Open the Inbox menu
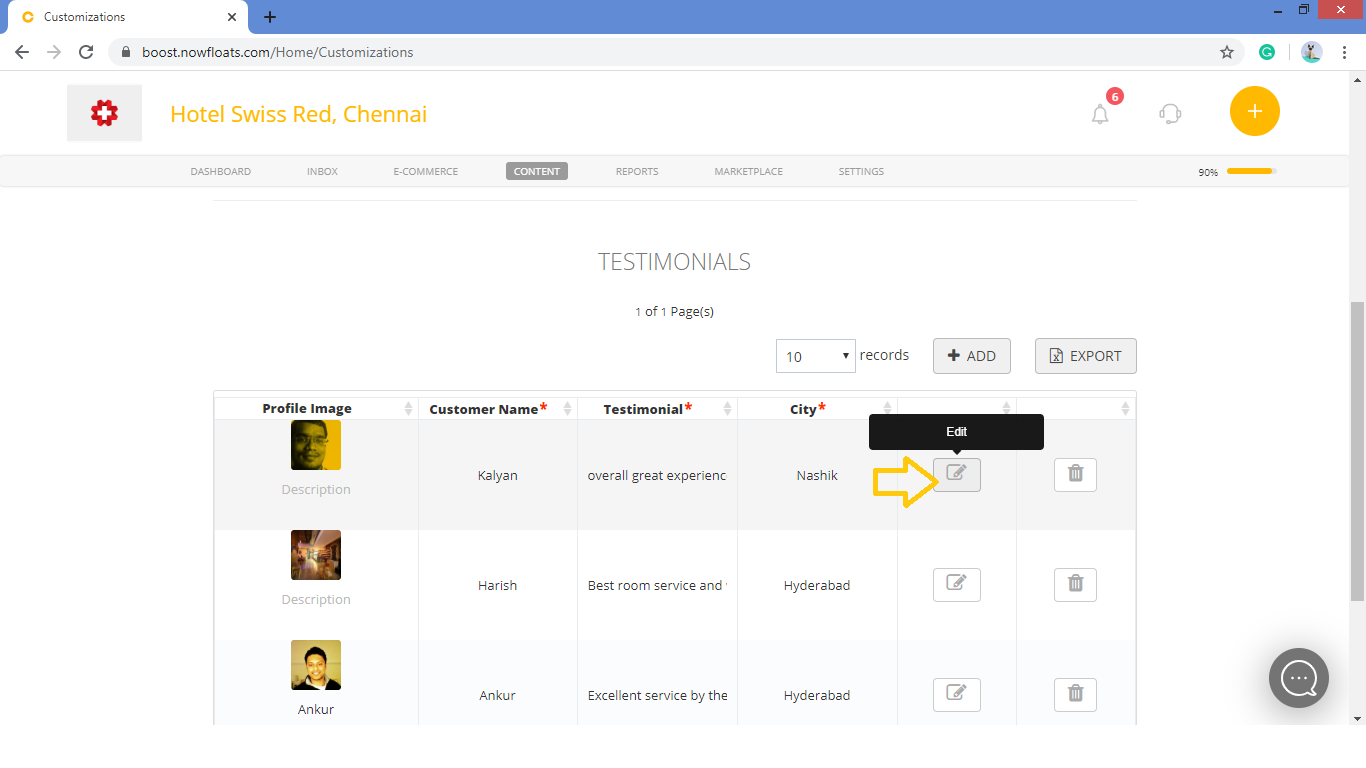The height and width of the screenshot is (768, 1366). click(x=322, y=171)
